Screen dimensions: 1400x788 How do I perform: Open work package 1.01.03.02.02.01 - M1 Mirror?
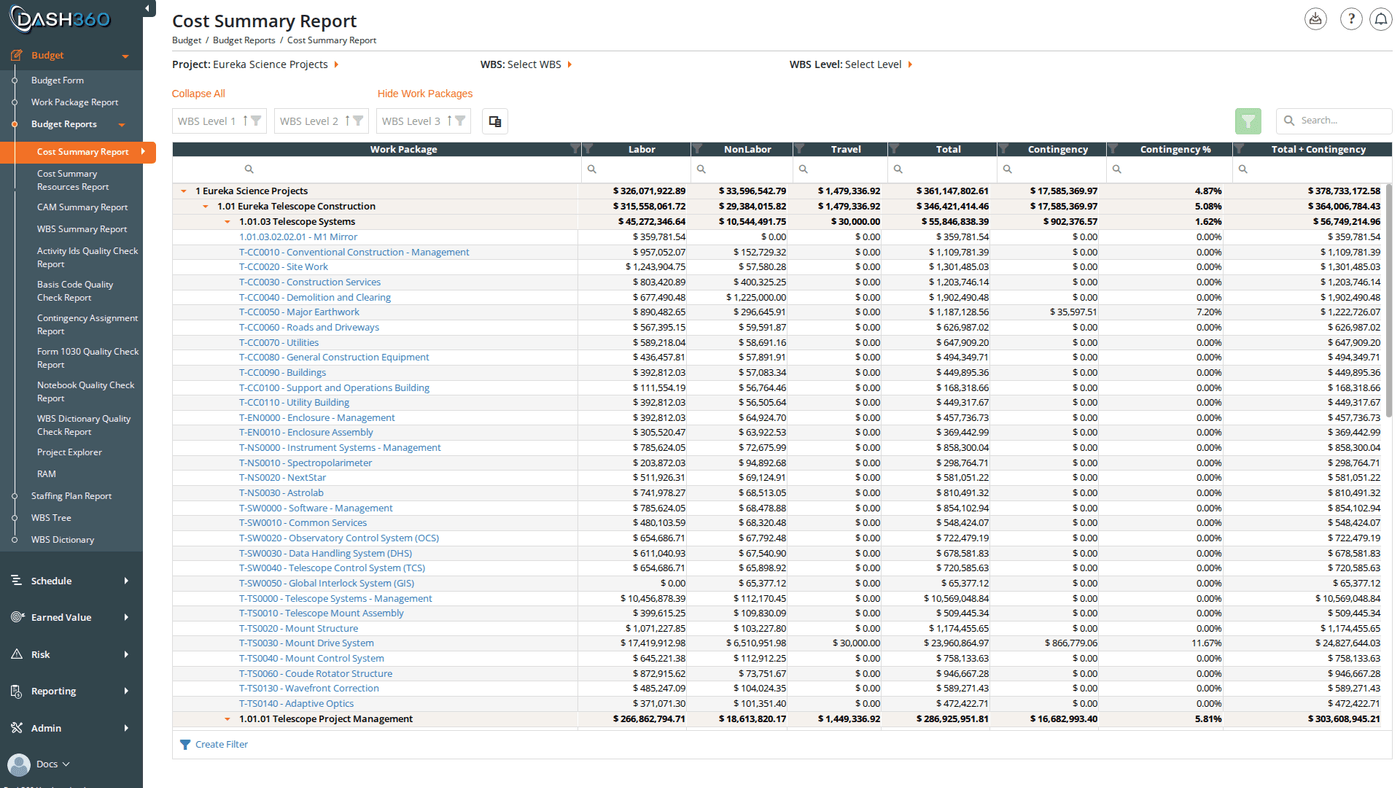coord(298,237)
